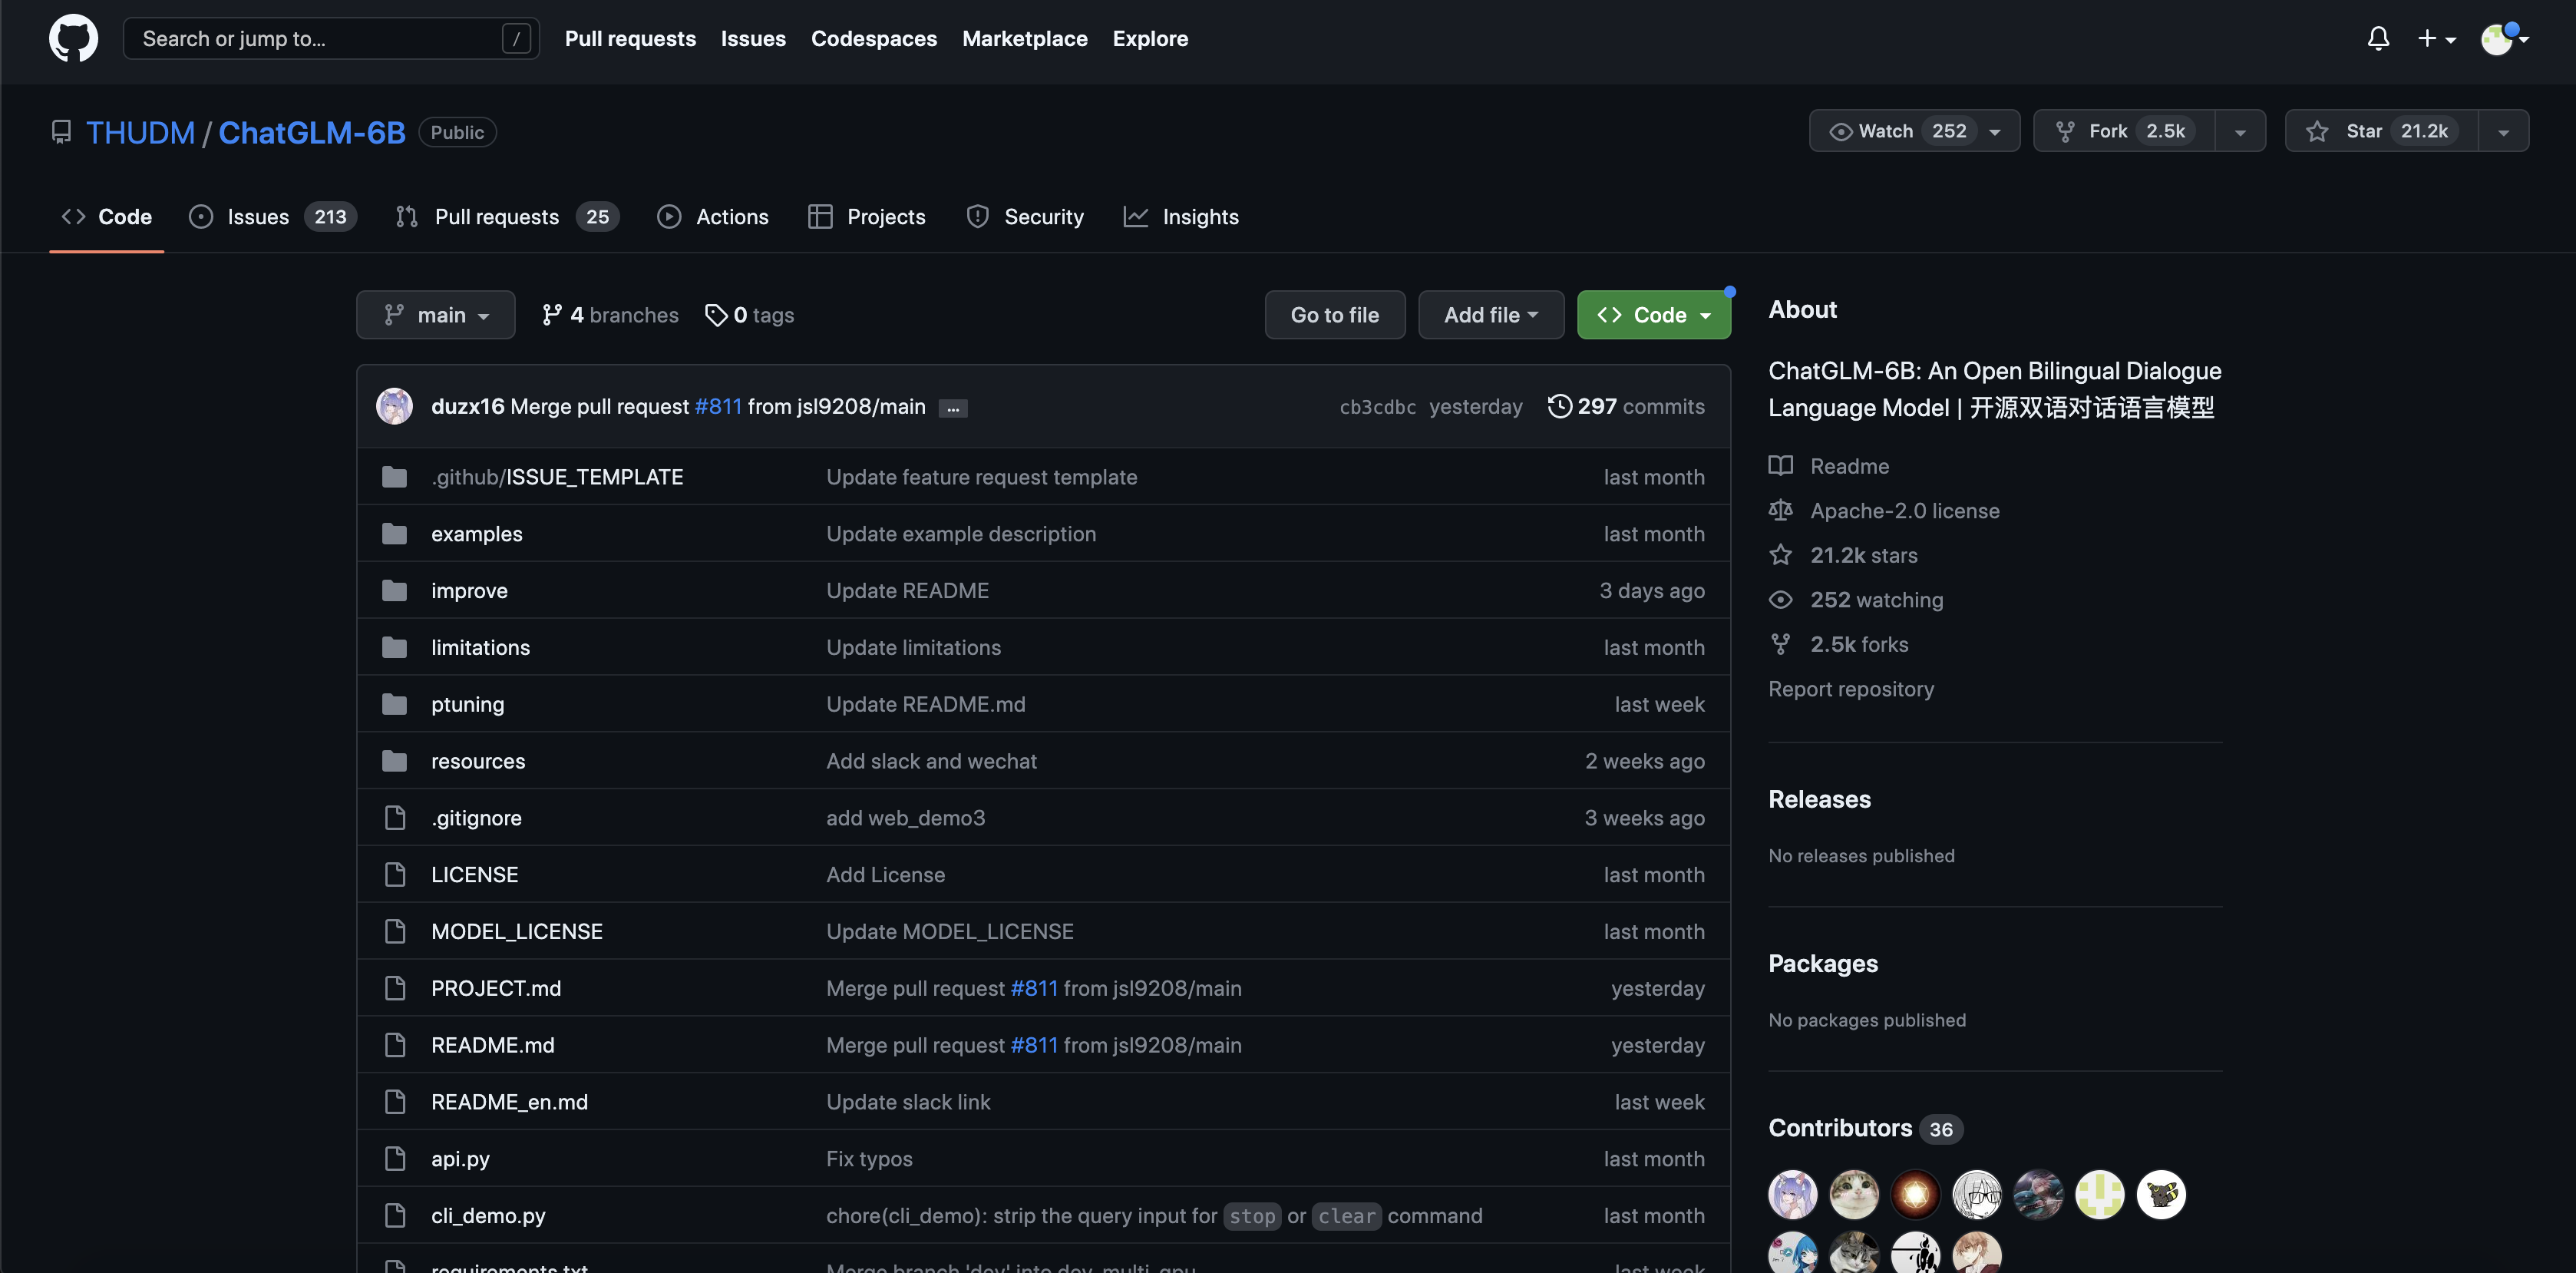This screenshot has height=1273, width=2576.
Task: Open the Readme link in About
Action: point(1829,466)
